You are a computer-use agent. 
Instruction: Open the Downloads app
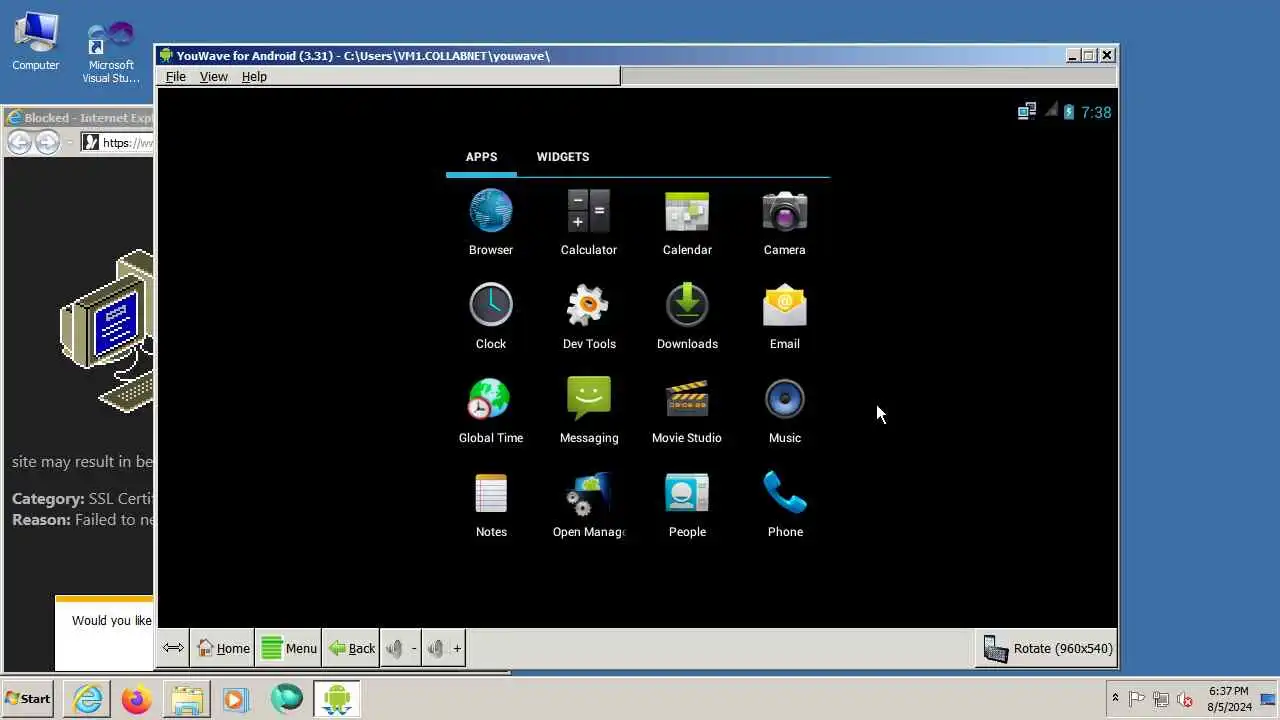click(x=687, y=316)
